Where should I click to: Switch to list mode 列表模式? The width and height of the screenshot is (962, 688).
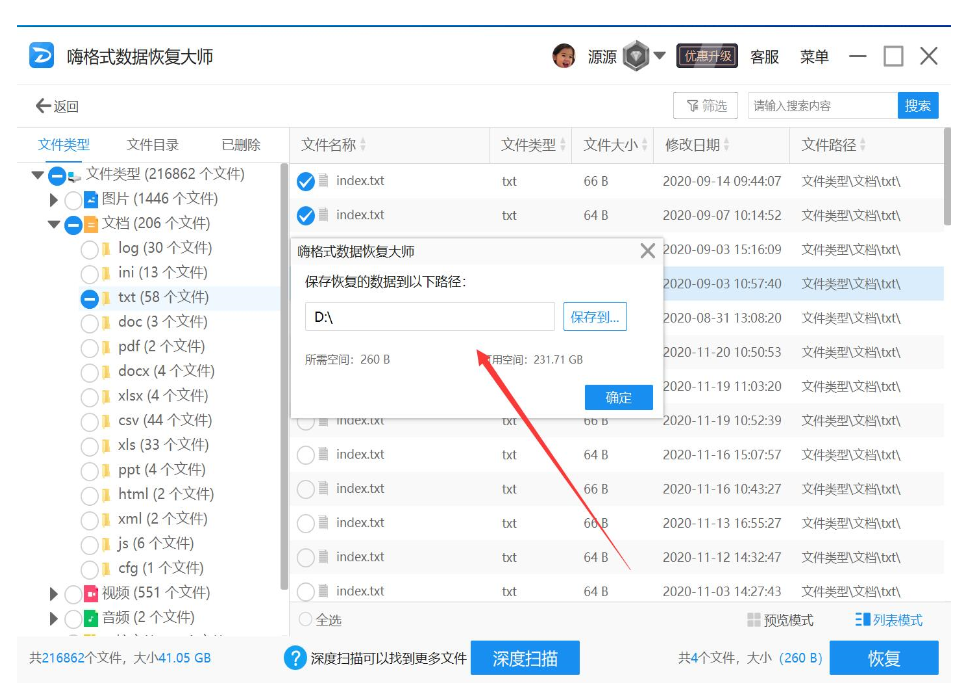[889, 620]
